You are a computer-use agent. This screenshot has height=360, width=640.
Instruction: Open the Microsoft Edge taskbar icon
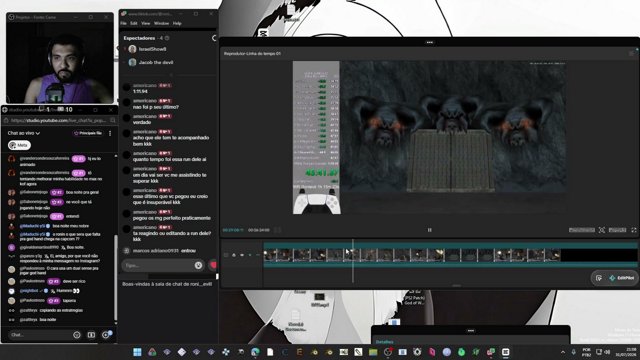click(x=255, y=352)
